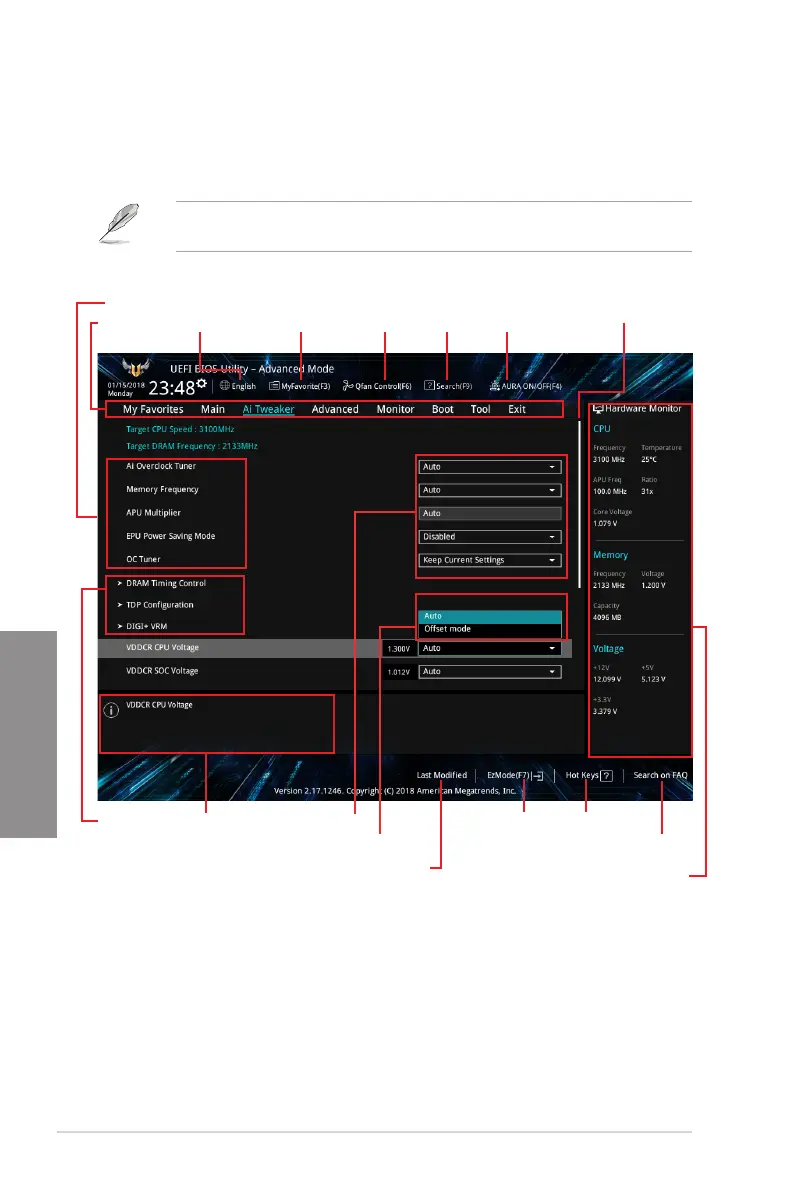Click the Voltage heading in Hardware Monitor
Viewport: 794px width, 1196px height.
(x=608, y=649)
